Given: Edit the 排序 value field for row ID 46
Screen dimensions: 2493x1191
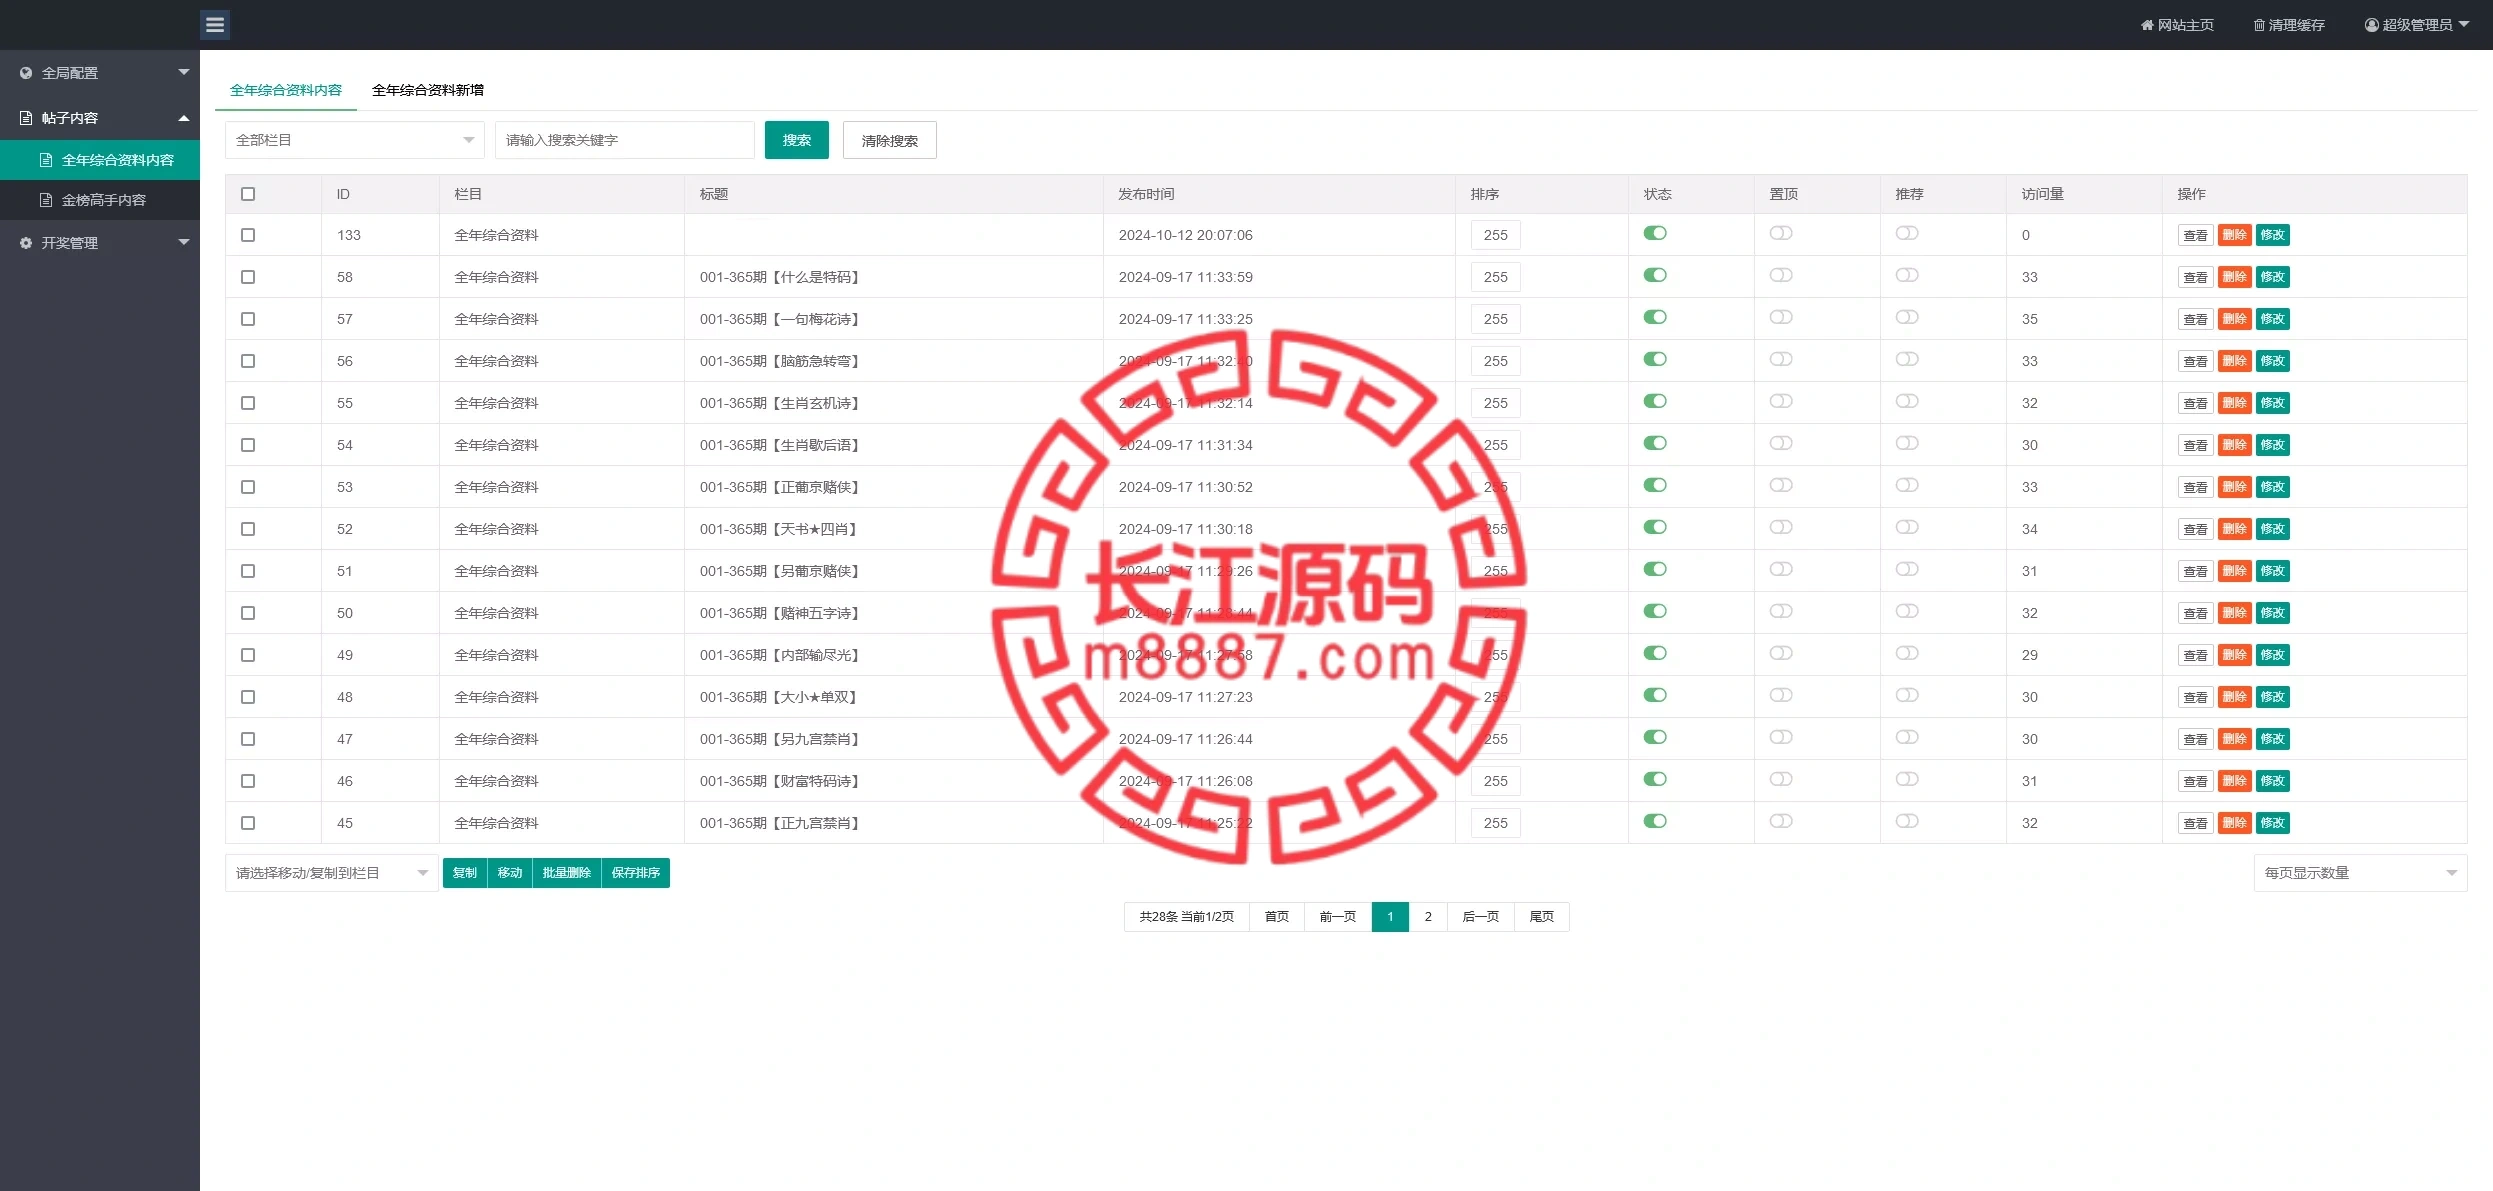Looking at the screenshot, I should tap(1496, 781).
